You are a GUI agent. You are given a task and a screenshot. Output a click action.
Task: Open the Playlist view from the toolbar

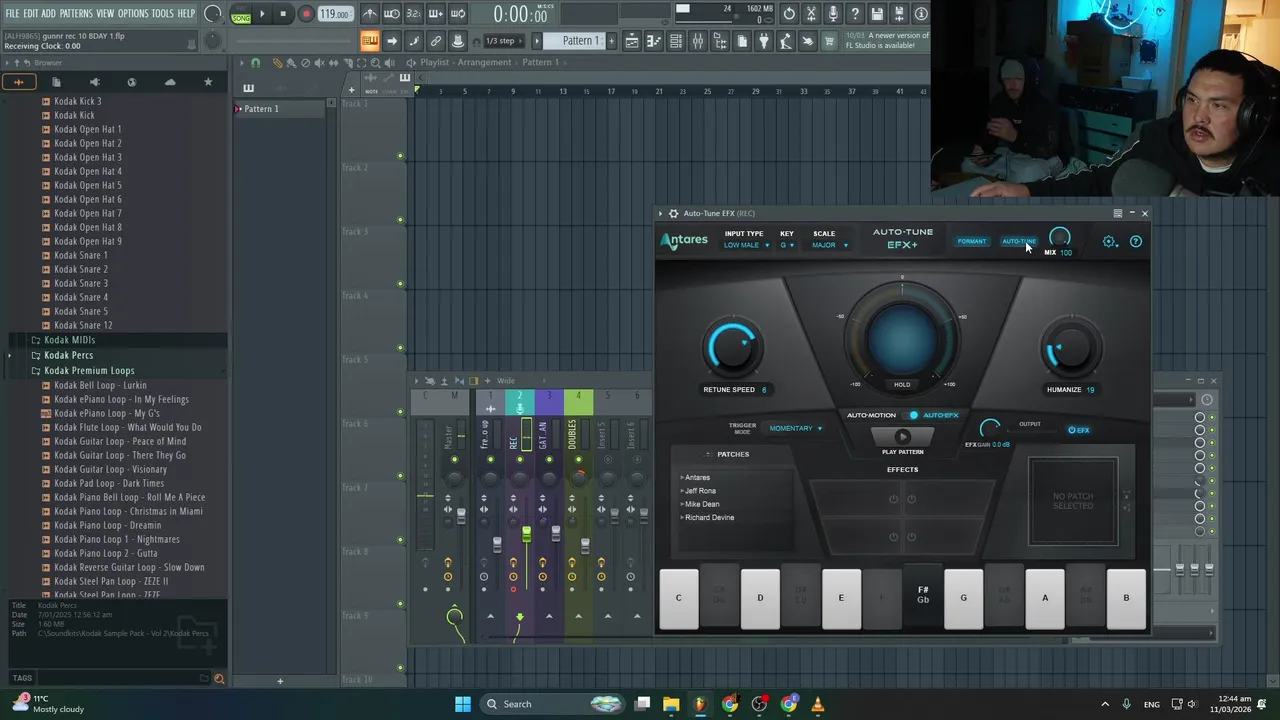(632, 41)
